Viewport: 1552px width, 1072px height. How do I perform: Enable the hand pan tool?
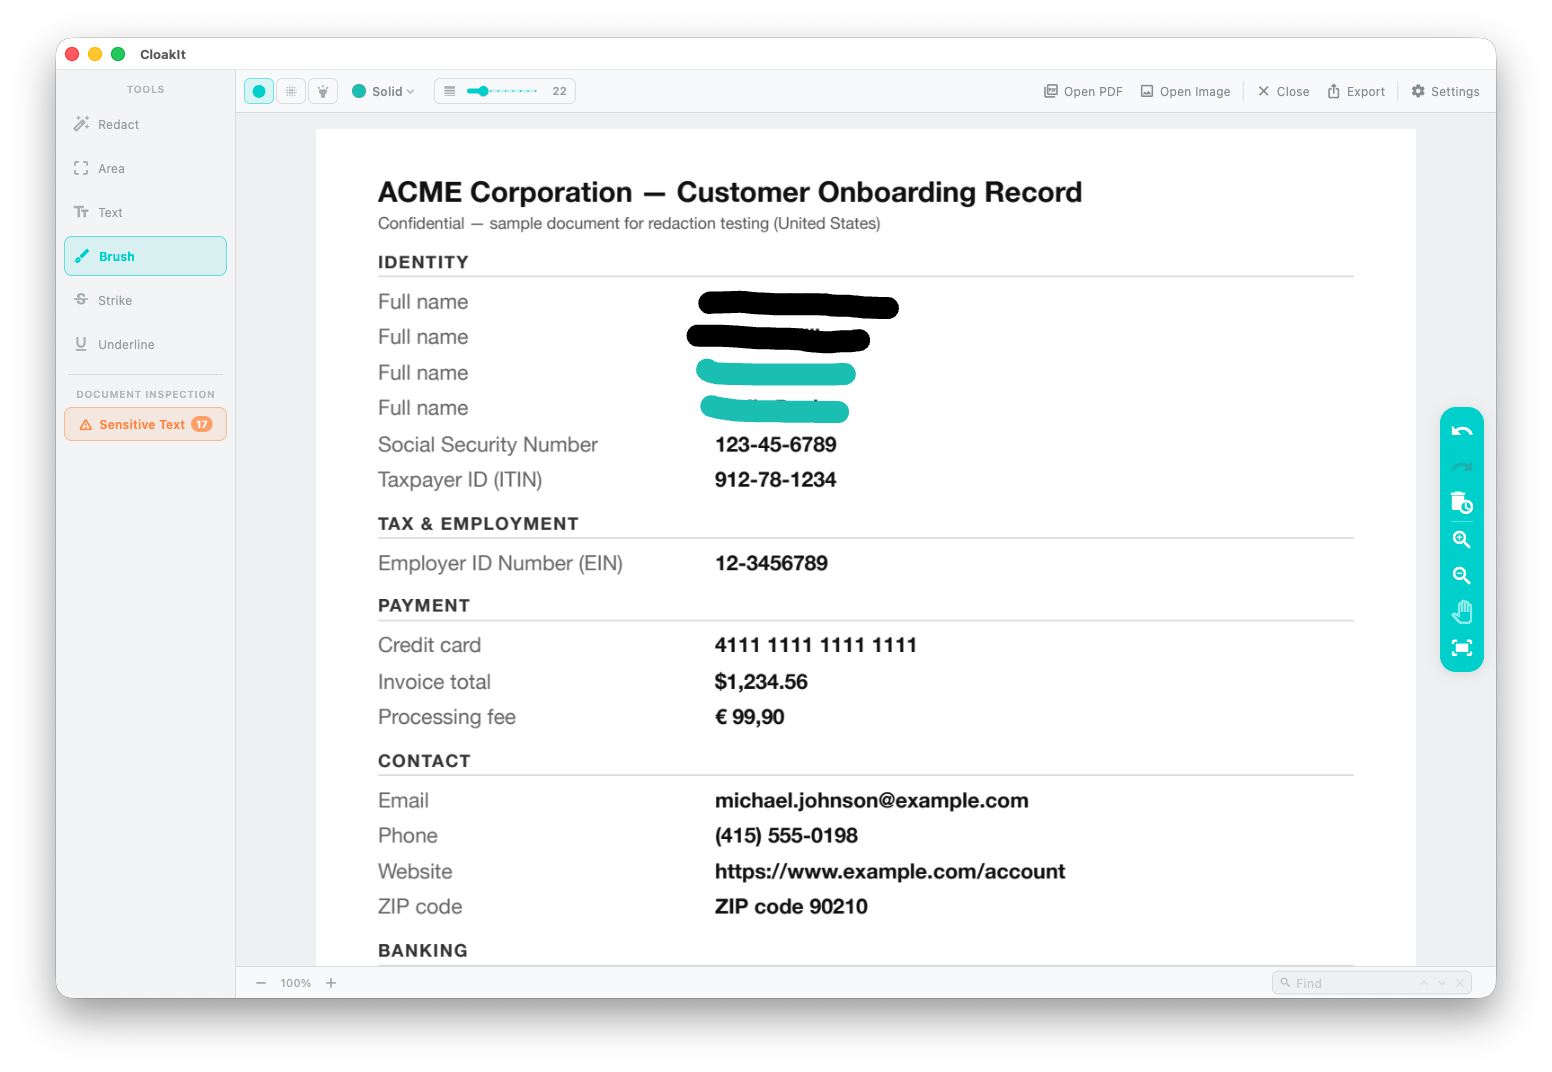coord(1462,612)
